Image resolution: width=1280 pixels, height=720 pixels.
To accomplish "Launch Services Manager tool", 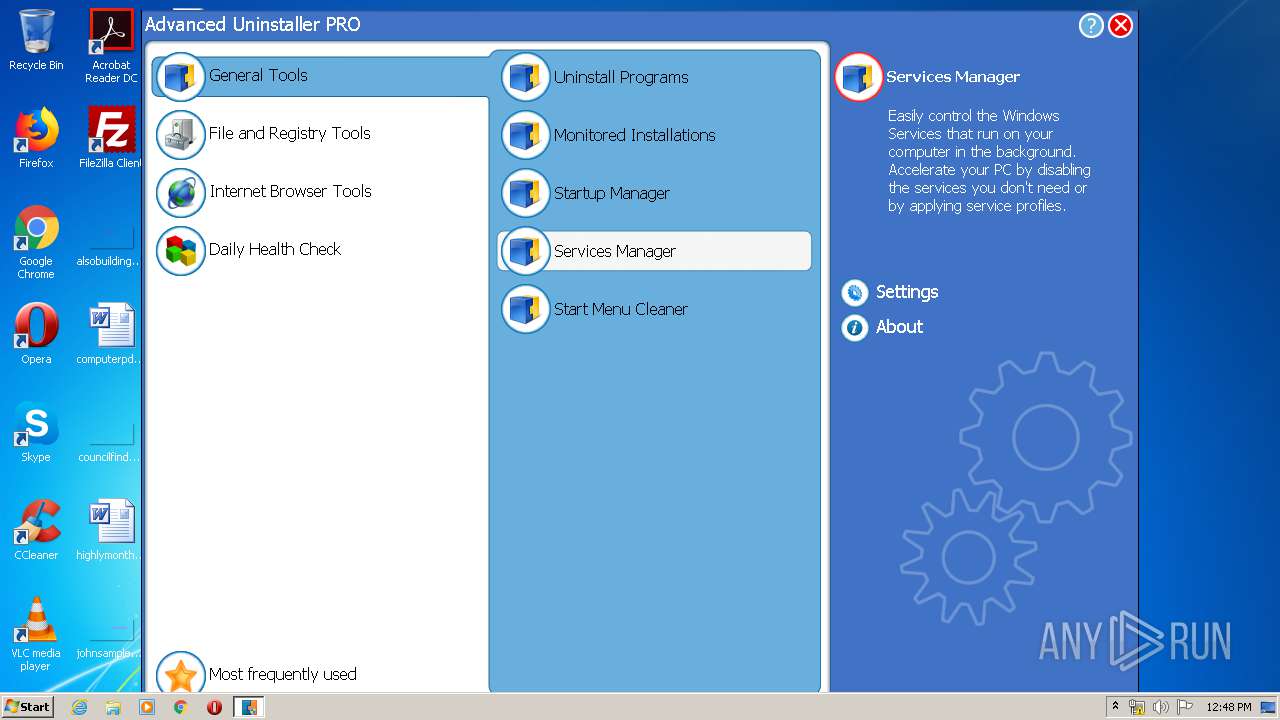I will coord(654,251).
